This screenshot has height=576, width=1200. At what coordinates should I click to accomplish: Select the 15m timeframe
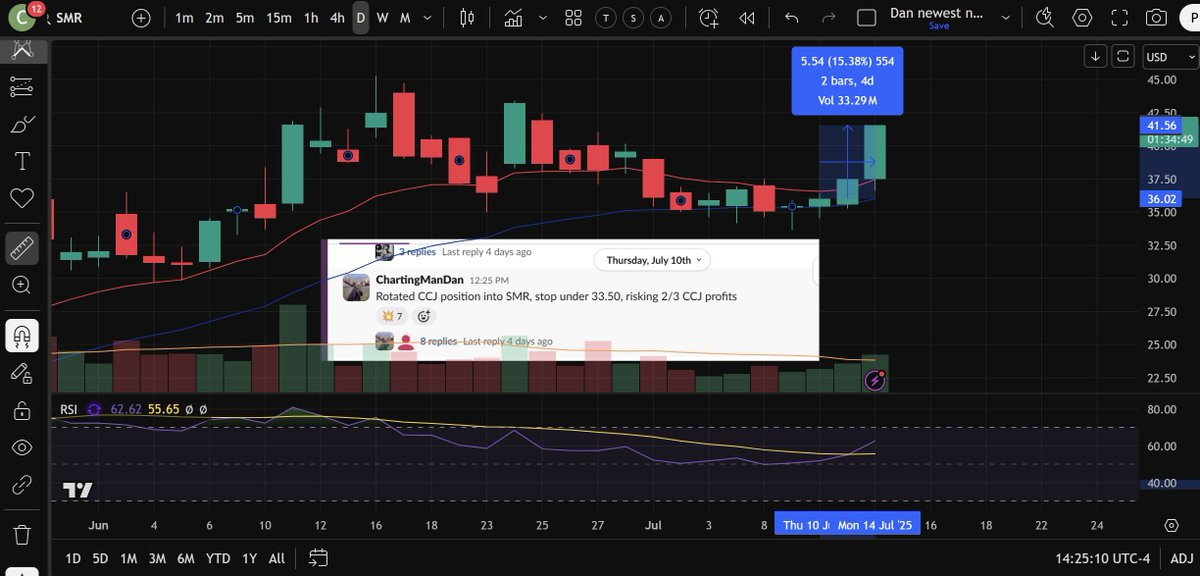pos(279,18)
